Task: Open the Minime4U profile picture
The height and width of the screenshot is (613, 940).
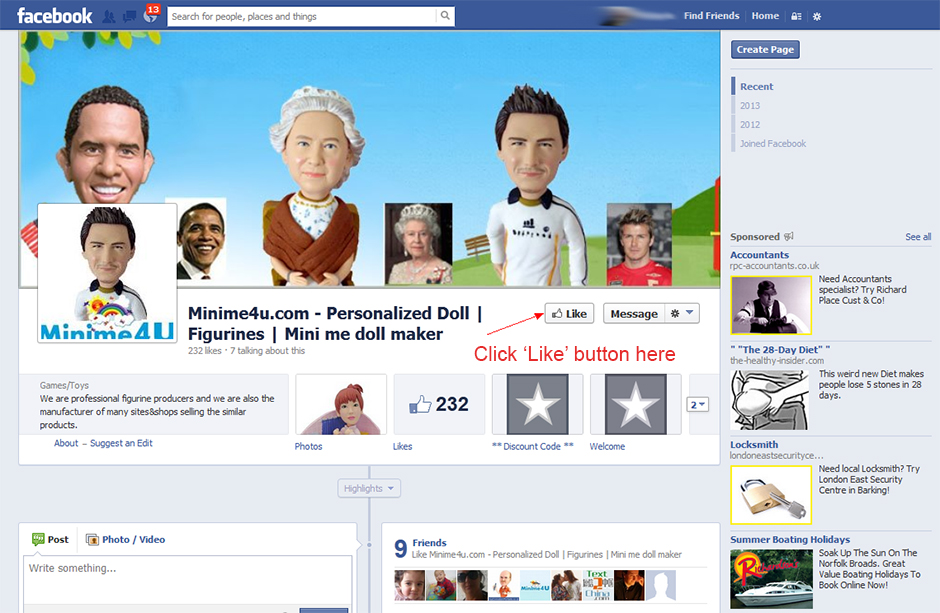Action: (107, 273)
